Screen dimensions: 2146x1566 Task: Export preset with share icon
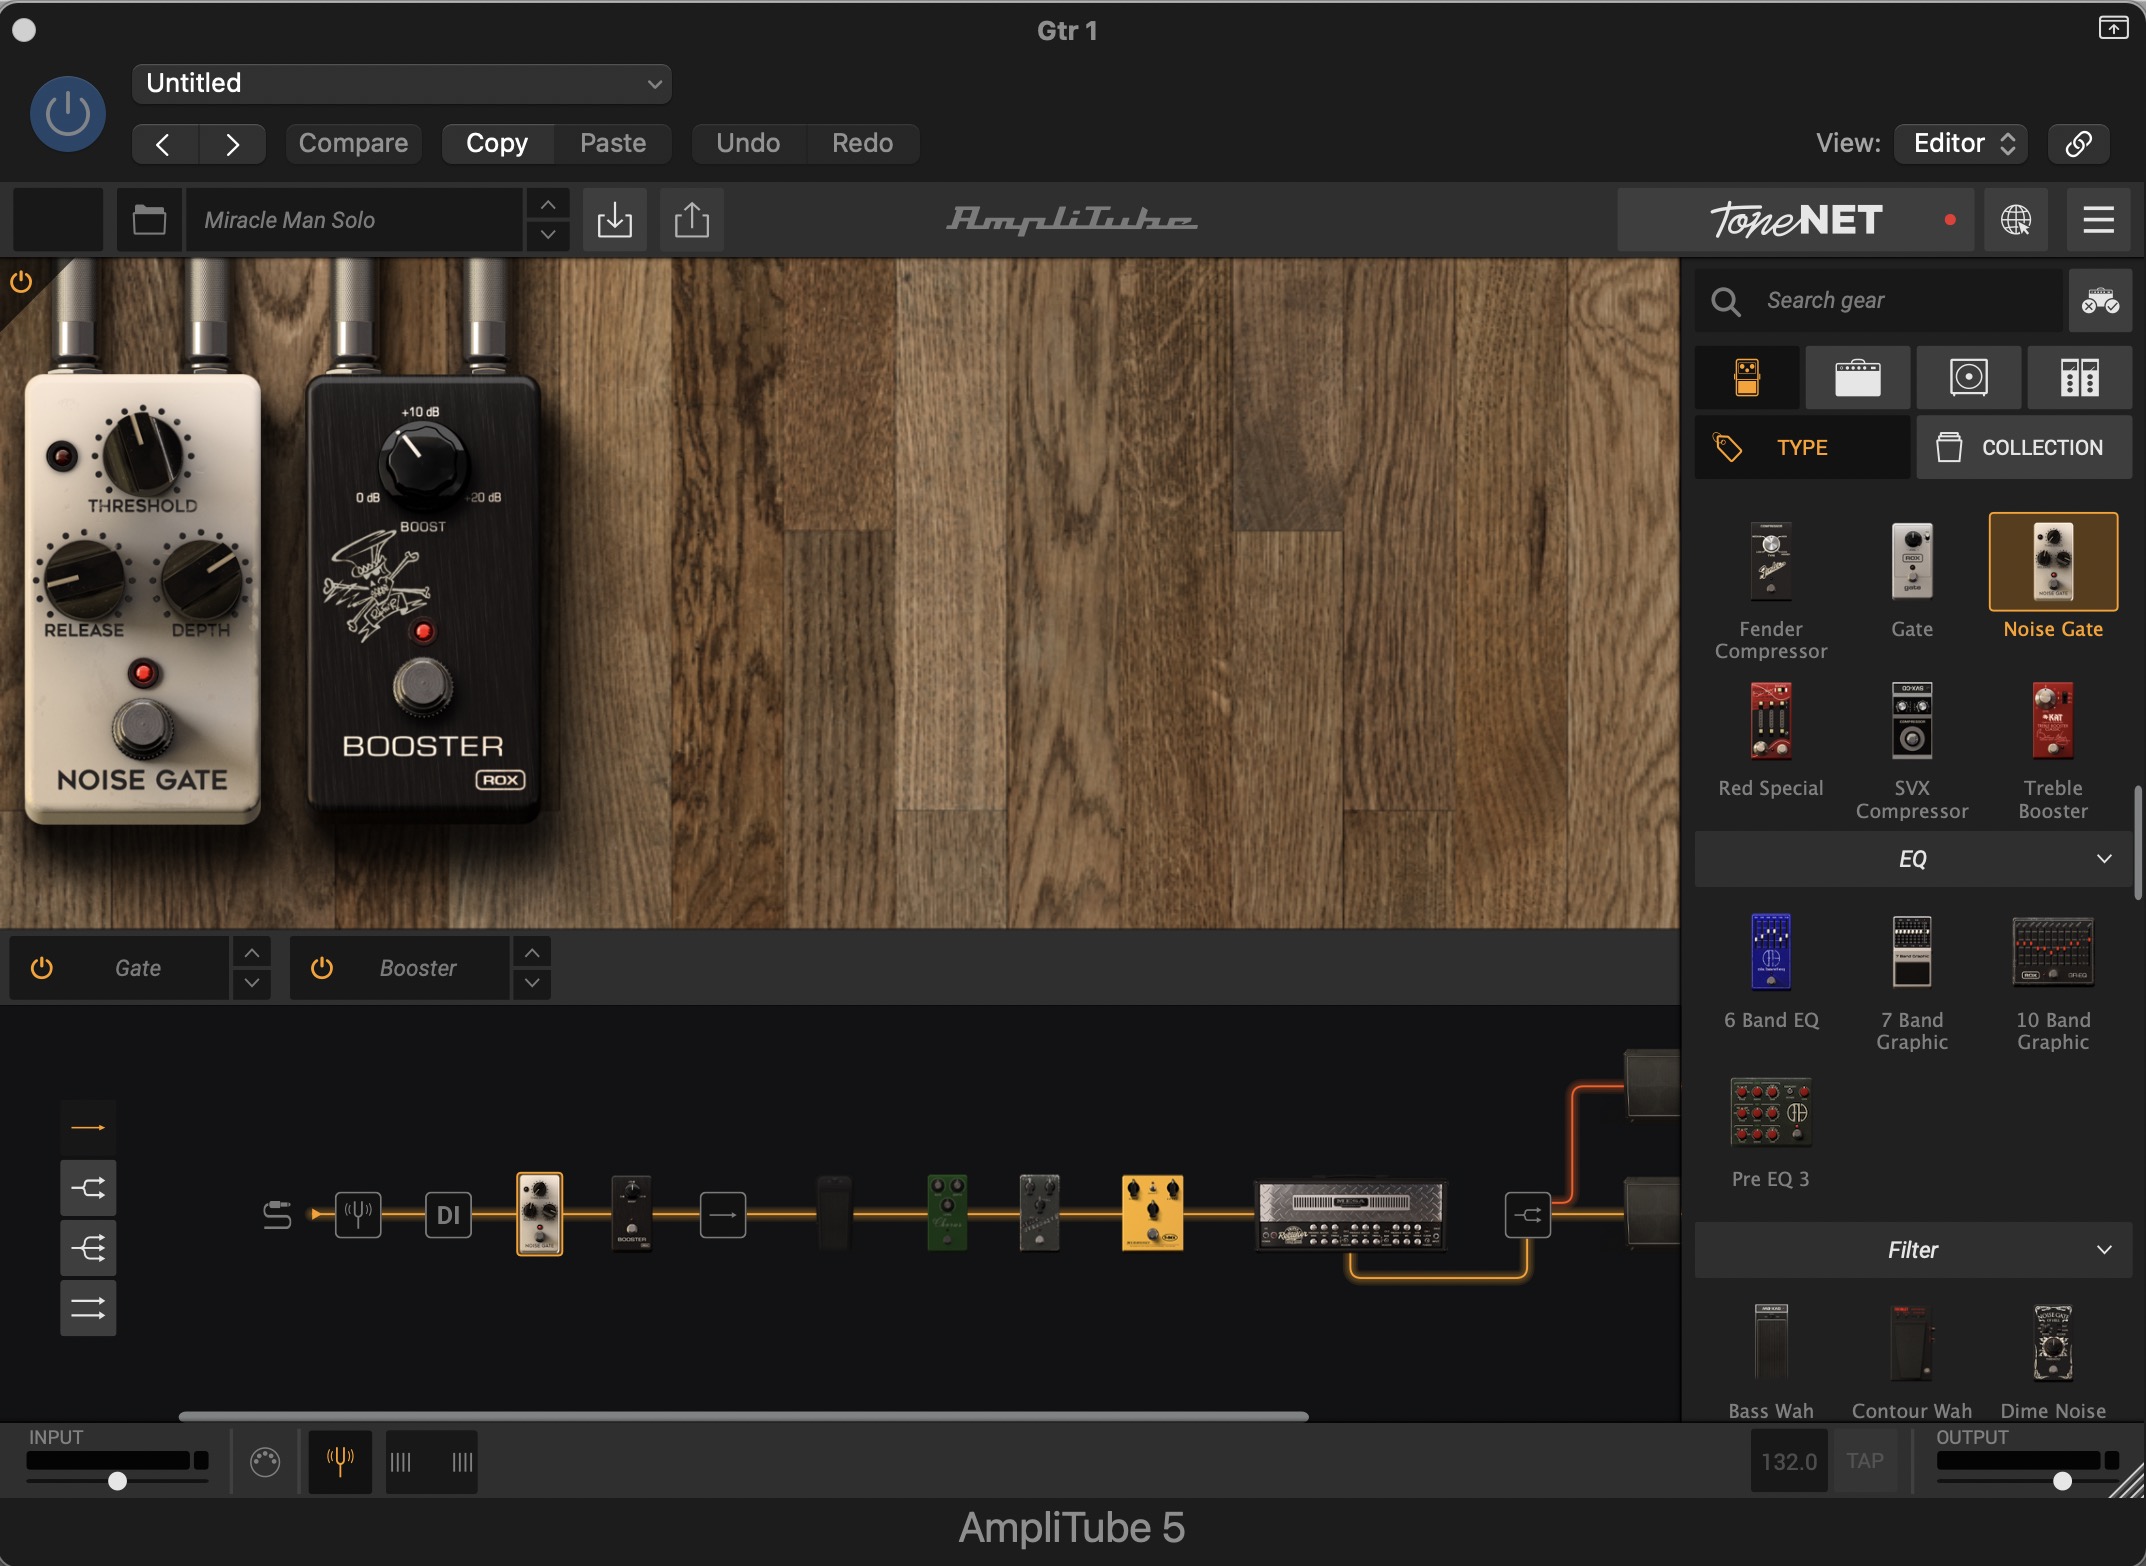(691, 219)
